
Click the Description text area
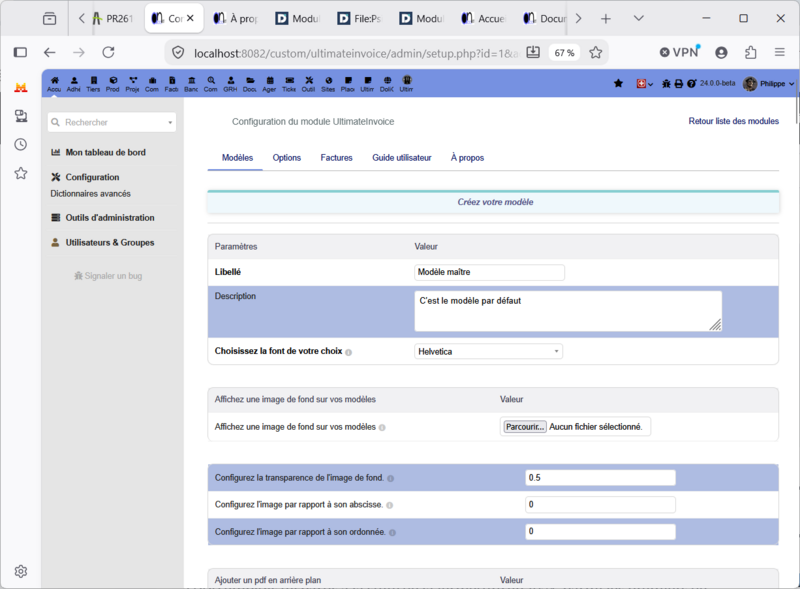568,311
